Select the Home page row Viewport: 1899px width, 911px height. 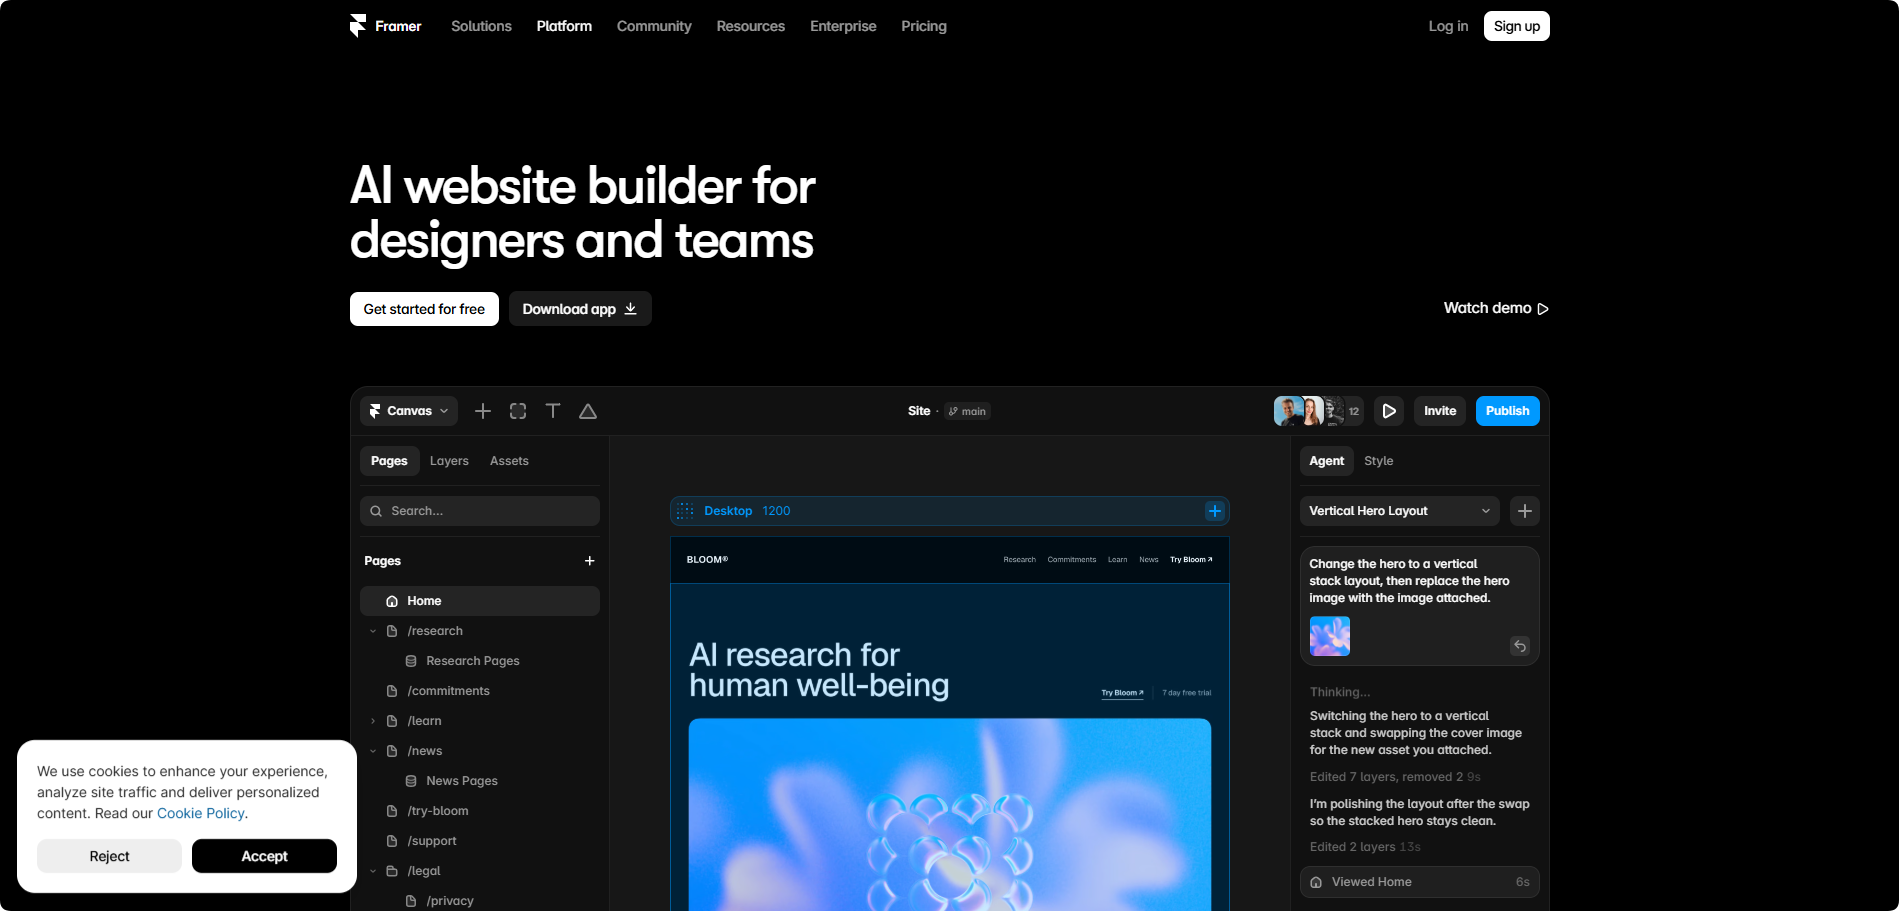(x=480, y=601)
